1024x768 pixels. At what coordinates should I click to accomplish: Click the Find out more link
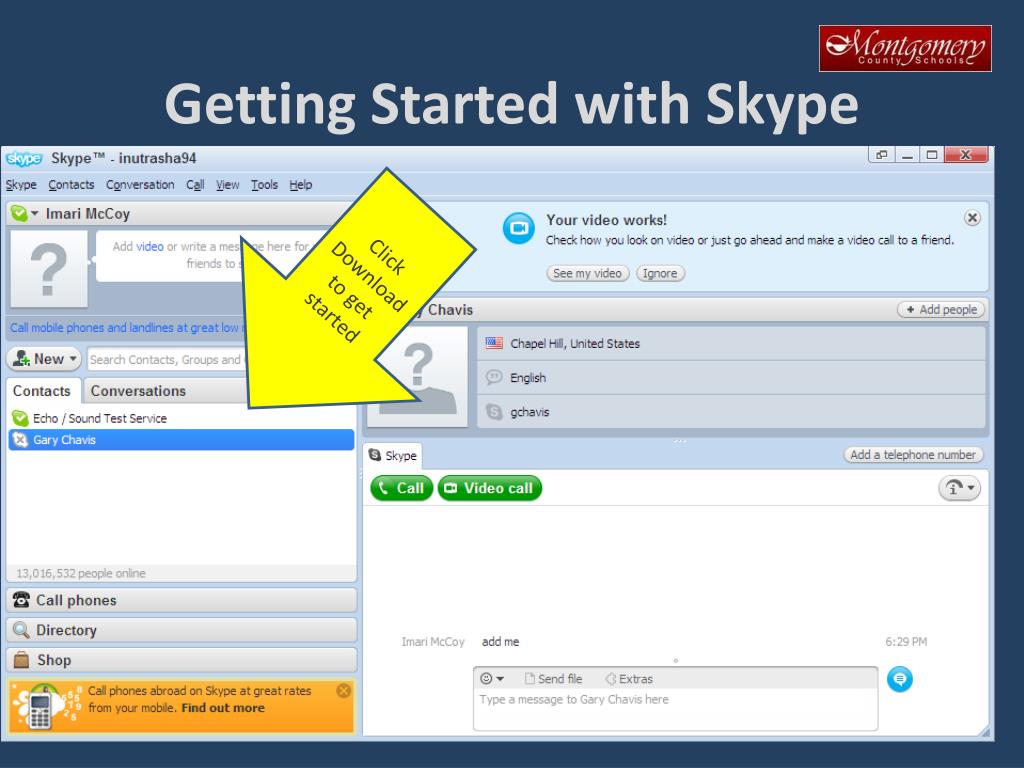[223, 708]
